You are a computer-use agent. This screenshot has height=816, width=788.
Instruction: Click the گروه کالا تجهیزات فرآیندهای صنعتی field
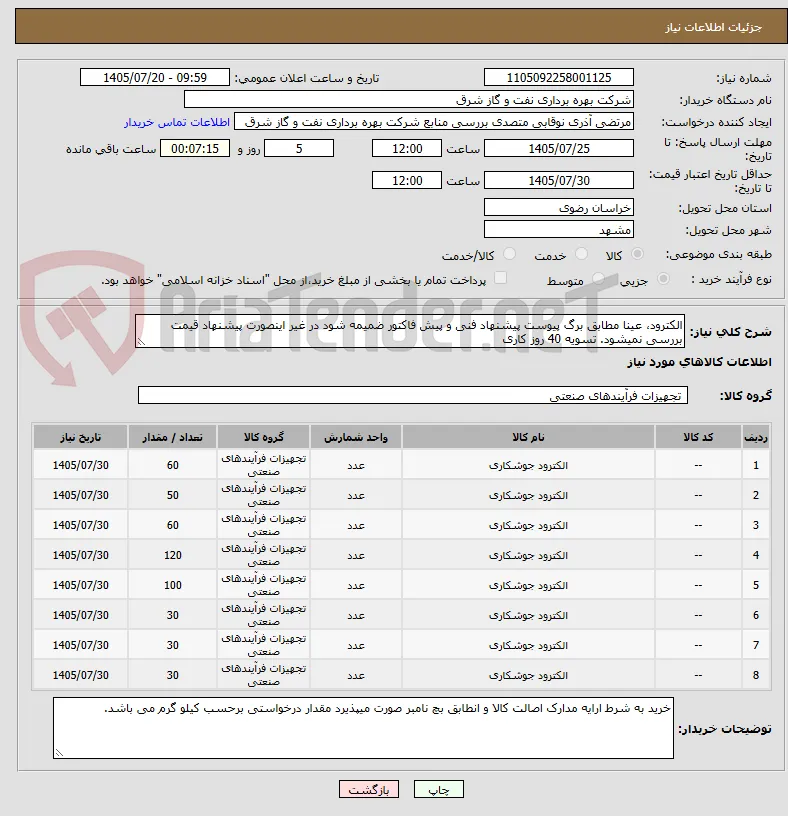[413, 396]
